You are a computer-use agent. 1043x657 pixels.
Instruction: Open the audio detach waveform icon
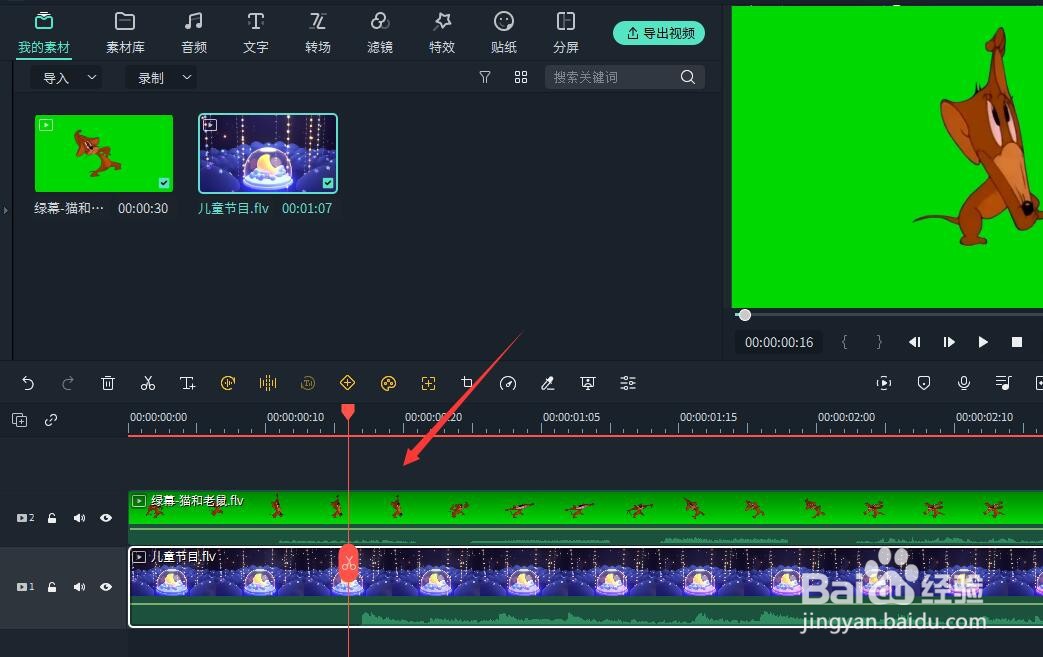click(227, 383)
